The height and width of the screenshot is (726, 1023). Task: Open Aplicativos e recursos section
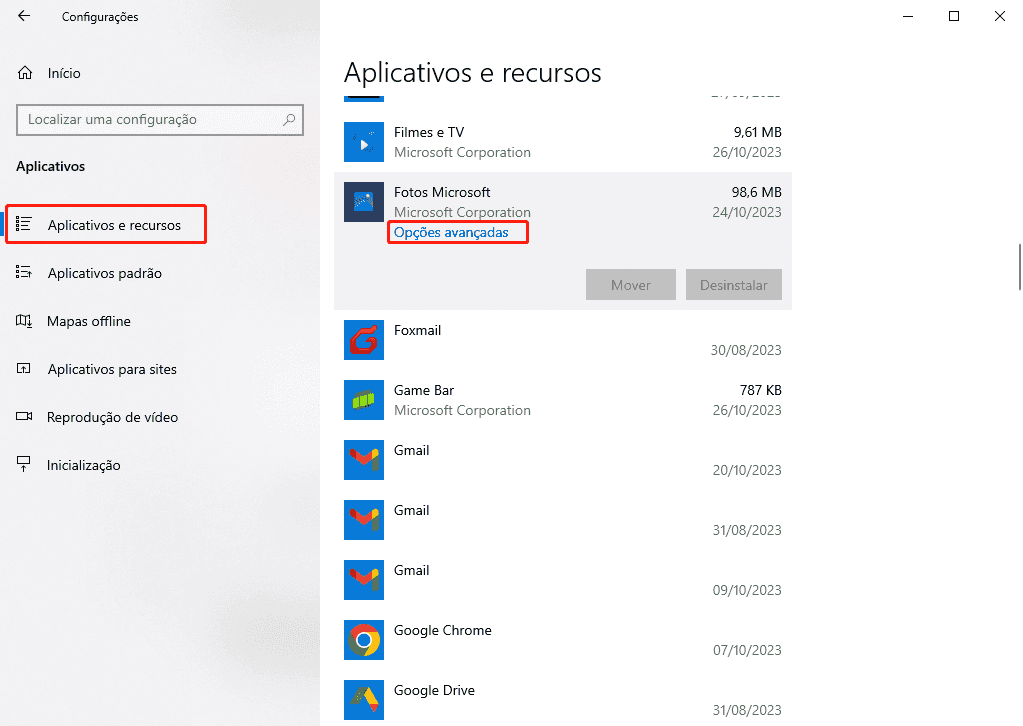pyautogui.click(x=114, y=225)
